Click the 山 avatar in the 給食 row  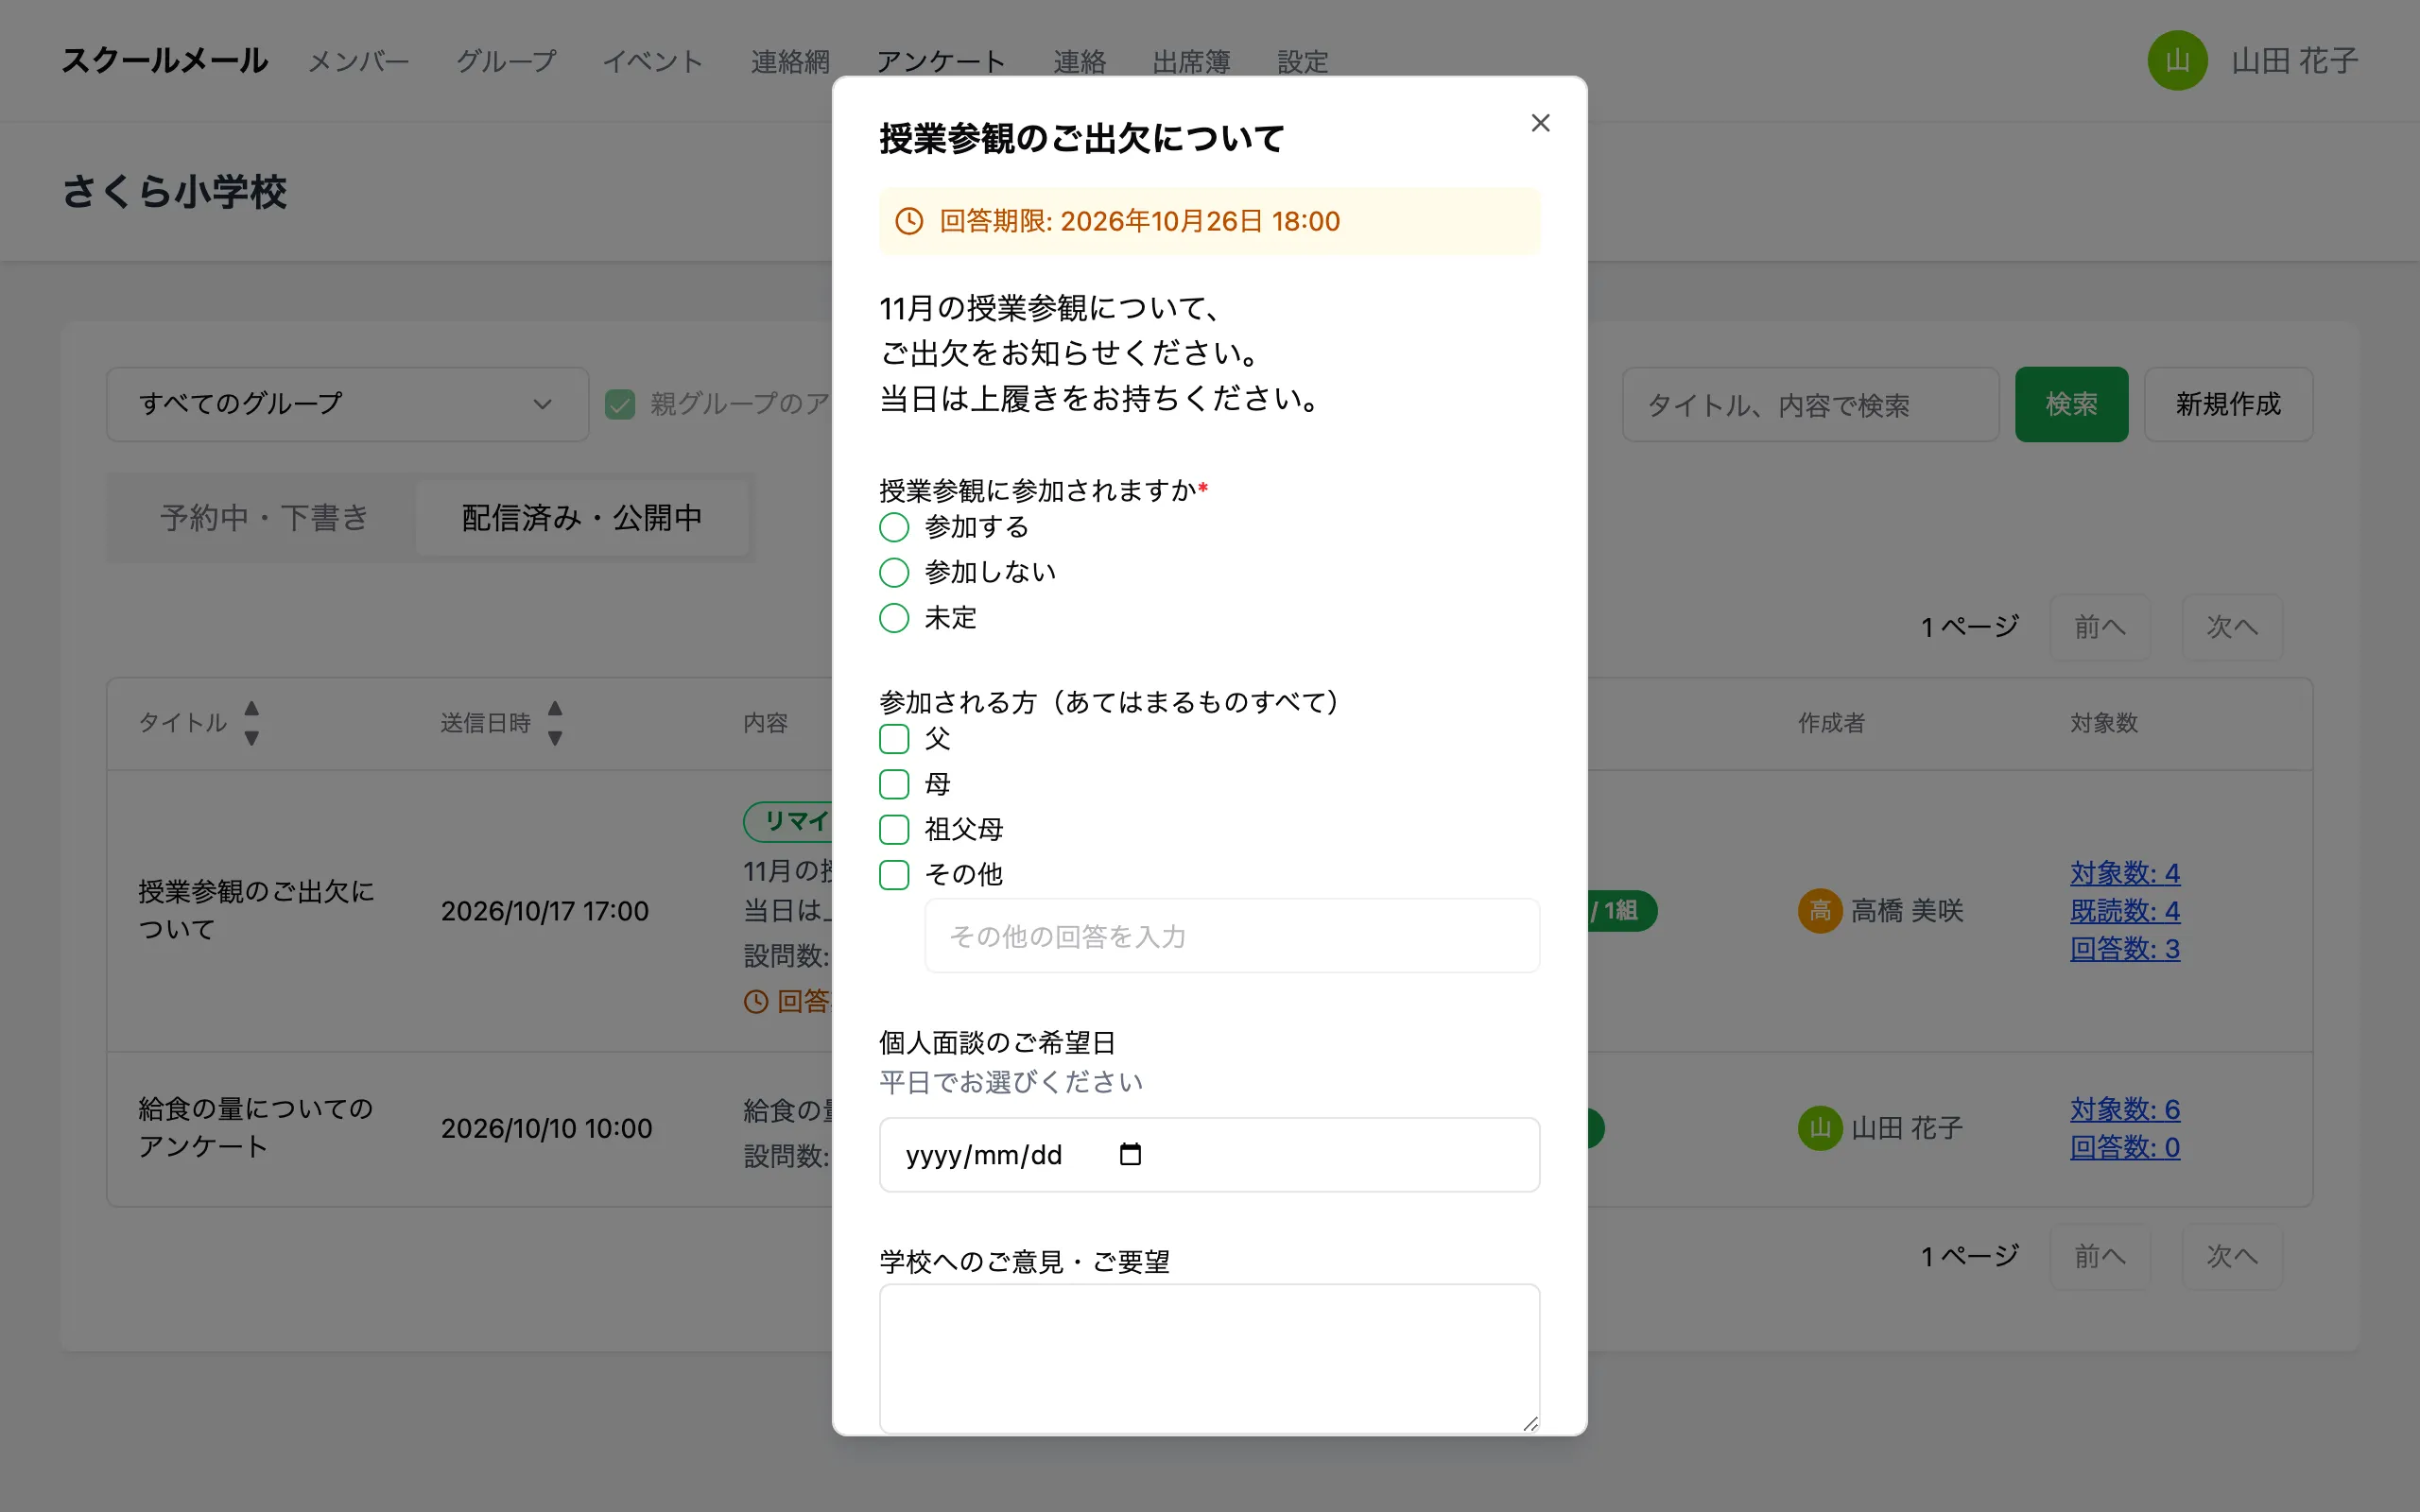pyautogui.click(x=1820, y=1128)
